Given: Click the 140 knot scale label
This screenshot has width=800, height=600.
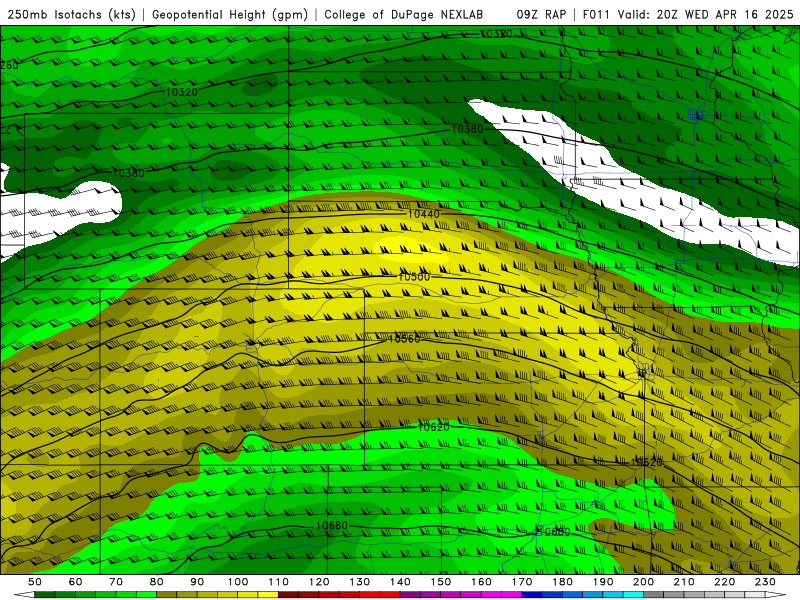Looking at the screenshot, I should [x=401, y=582].
